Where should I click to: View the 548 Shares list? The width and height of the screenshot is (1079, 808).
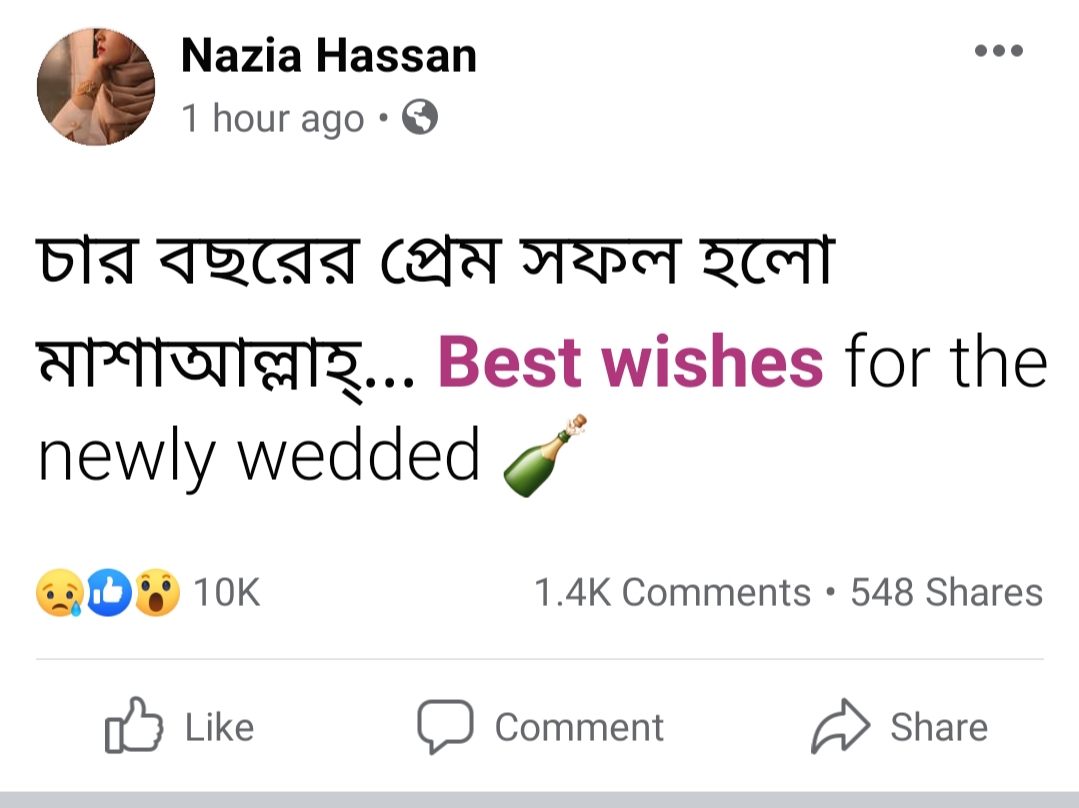click(x=946, y=593)
